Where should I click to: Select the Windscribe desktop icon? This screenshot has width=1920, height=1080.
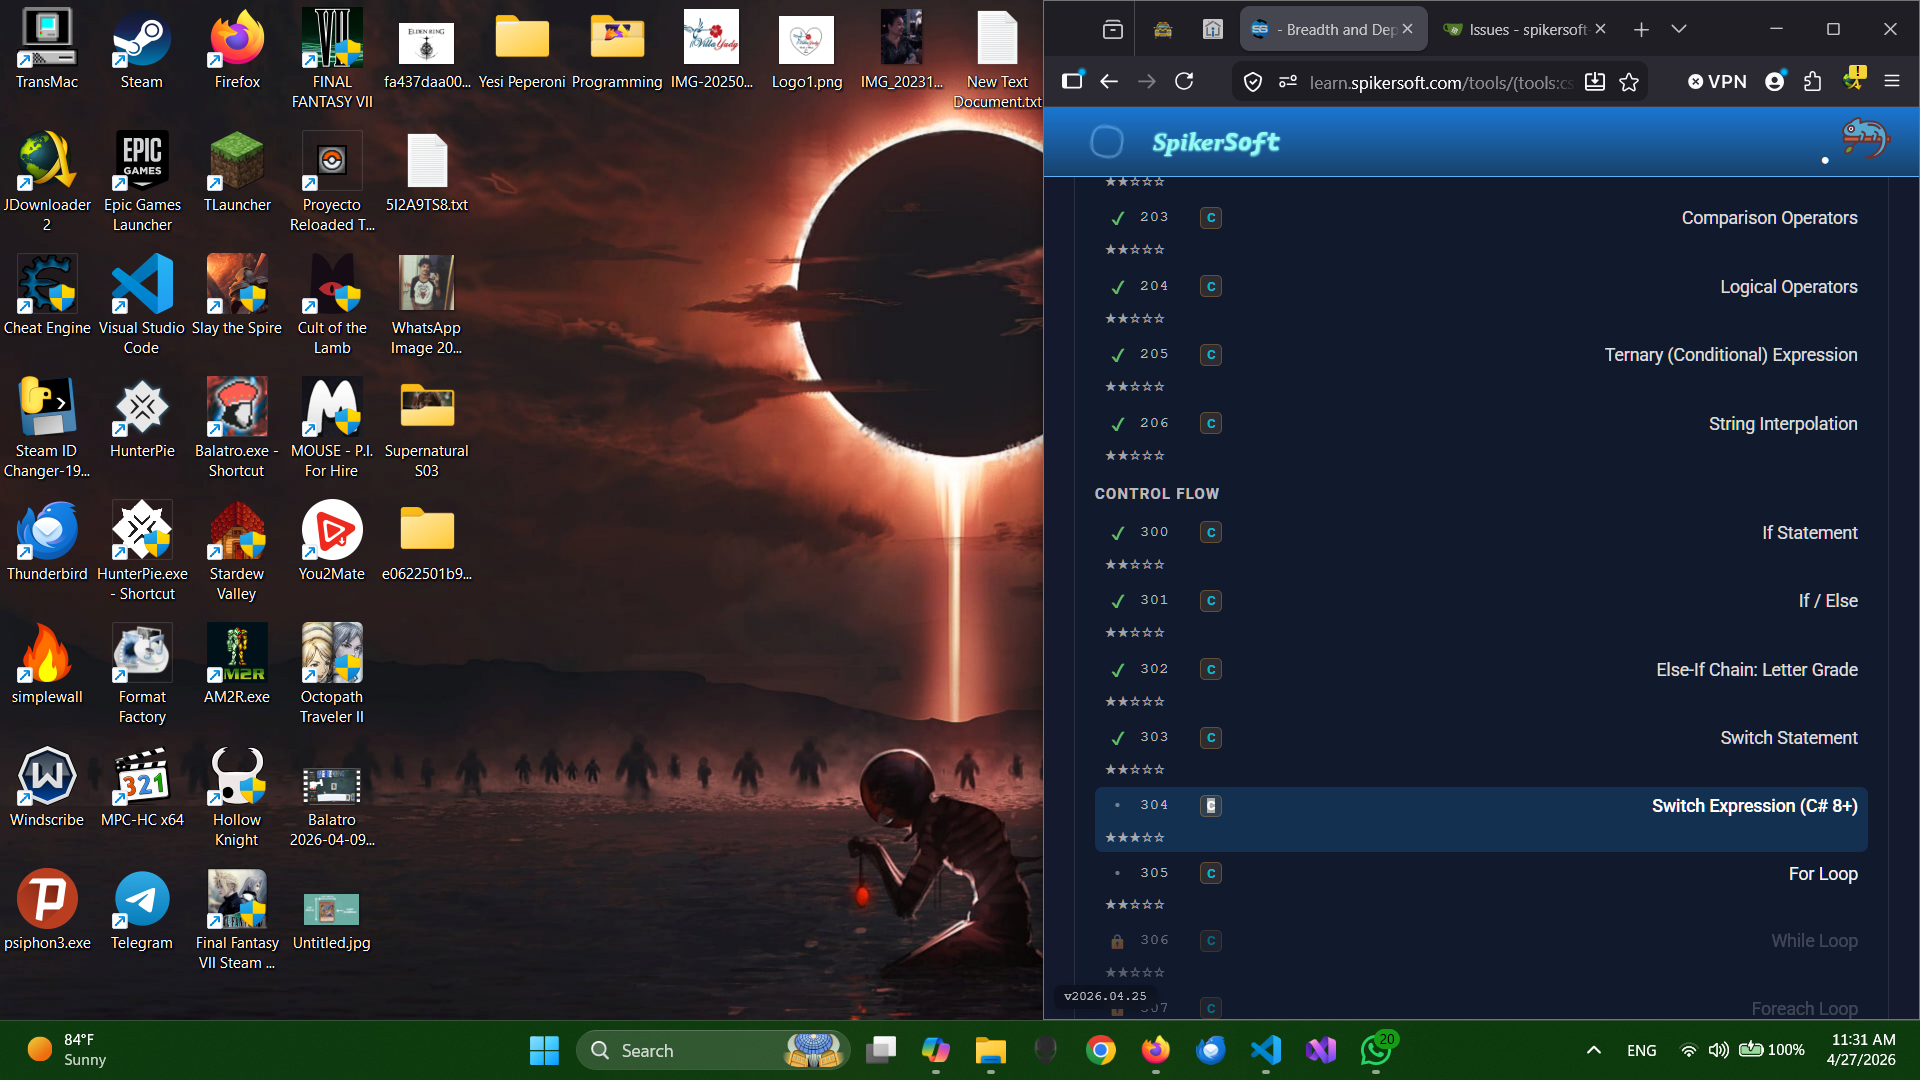coord(47,787)
